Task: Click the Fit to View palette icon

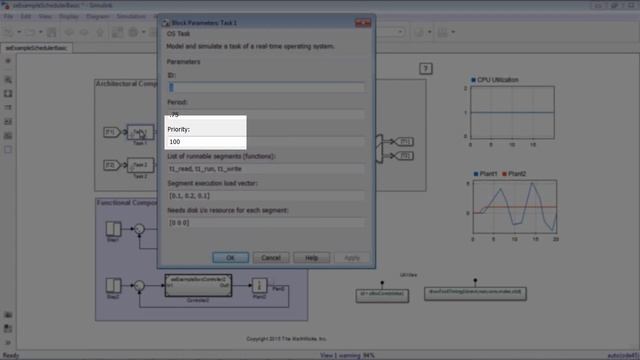Action: tap(8, 93)
